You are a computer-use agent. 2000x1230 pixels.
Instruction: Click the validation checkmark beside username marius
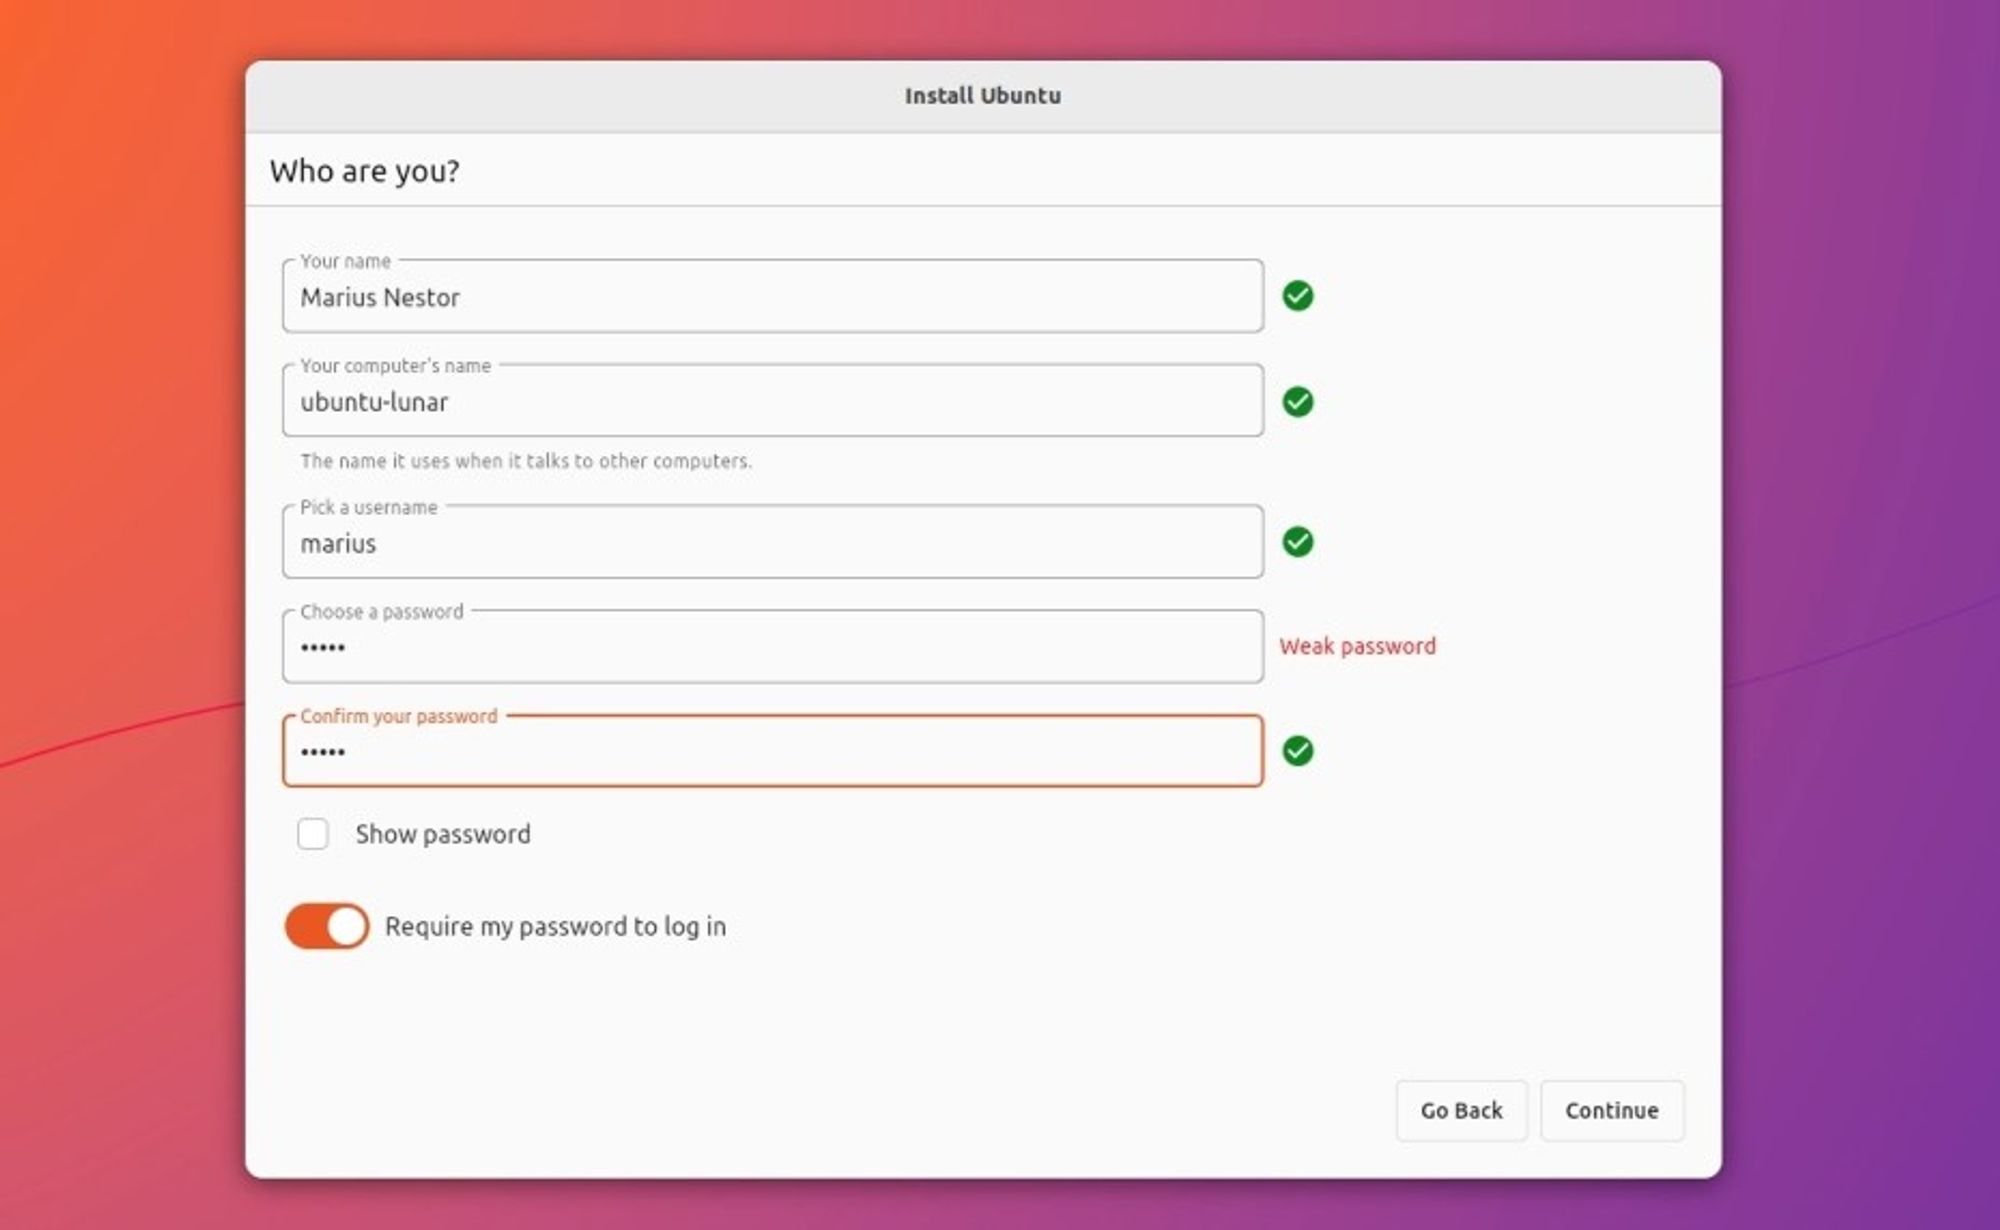[x=1297, y=541]
